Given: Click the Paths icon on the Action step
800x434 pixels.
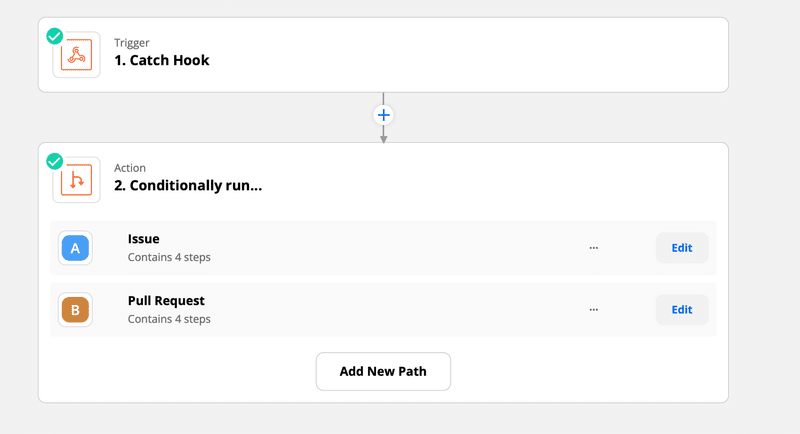Looking at the screenshot, I should pyautogui.click(x=77, y=180).
